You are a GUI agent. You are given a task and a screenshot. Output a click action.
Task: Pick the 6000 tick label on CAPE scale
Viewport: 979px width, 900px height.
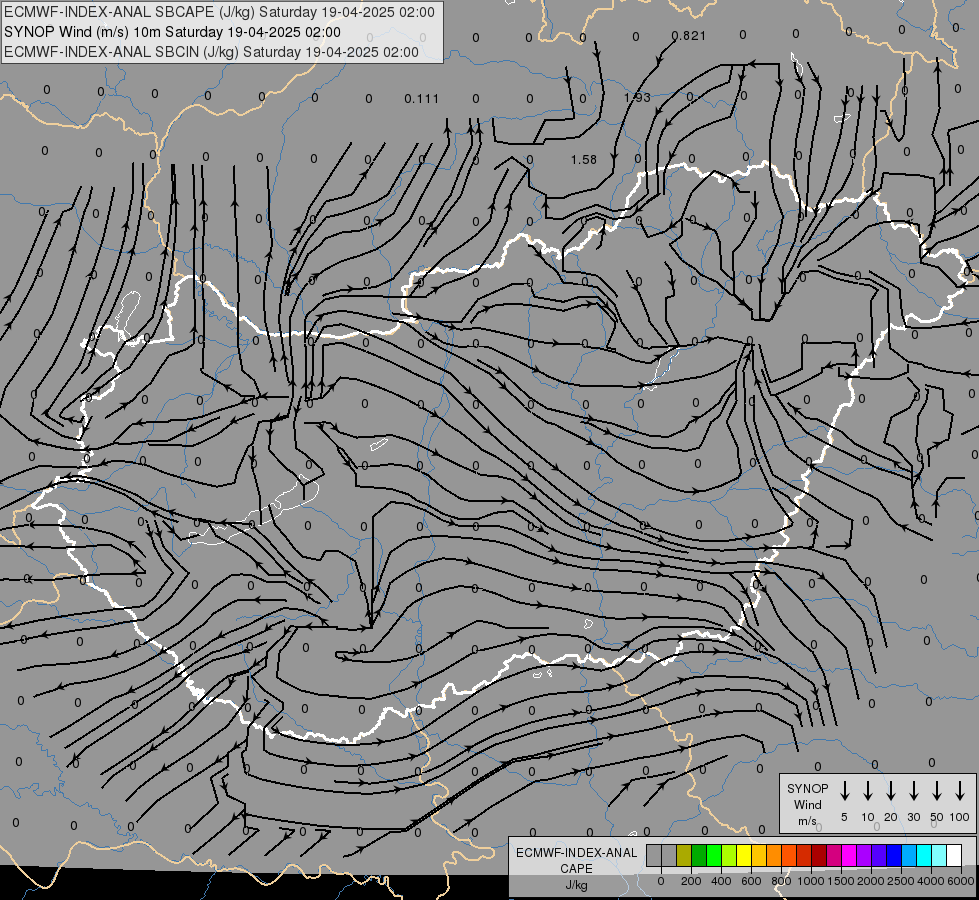tap(961, 881)
